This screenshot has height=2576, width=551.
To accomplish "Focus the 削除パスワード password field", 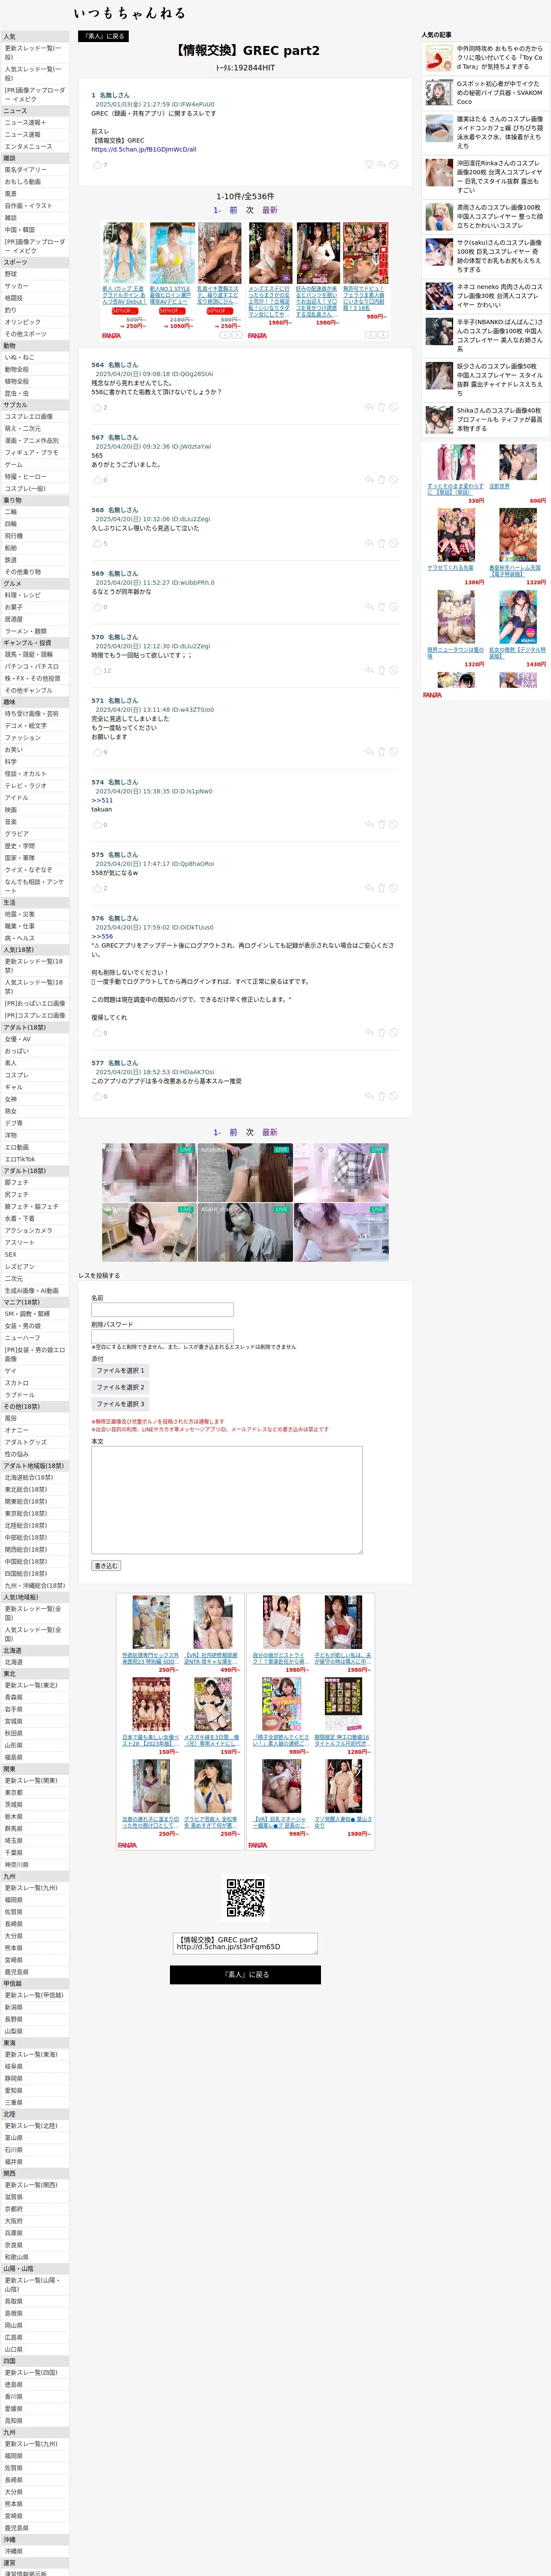I will coord(162,1336).
